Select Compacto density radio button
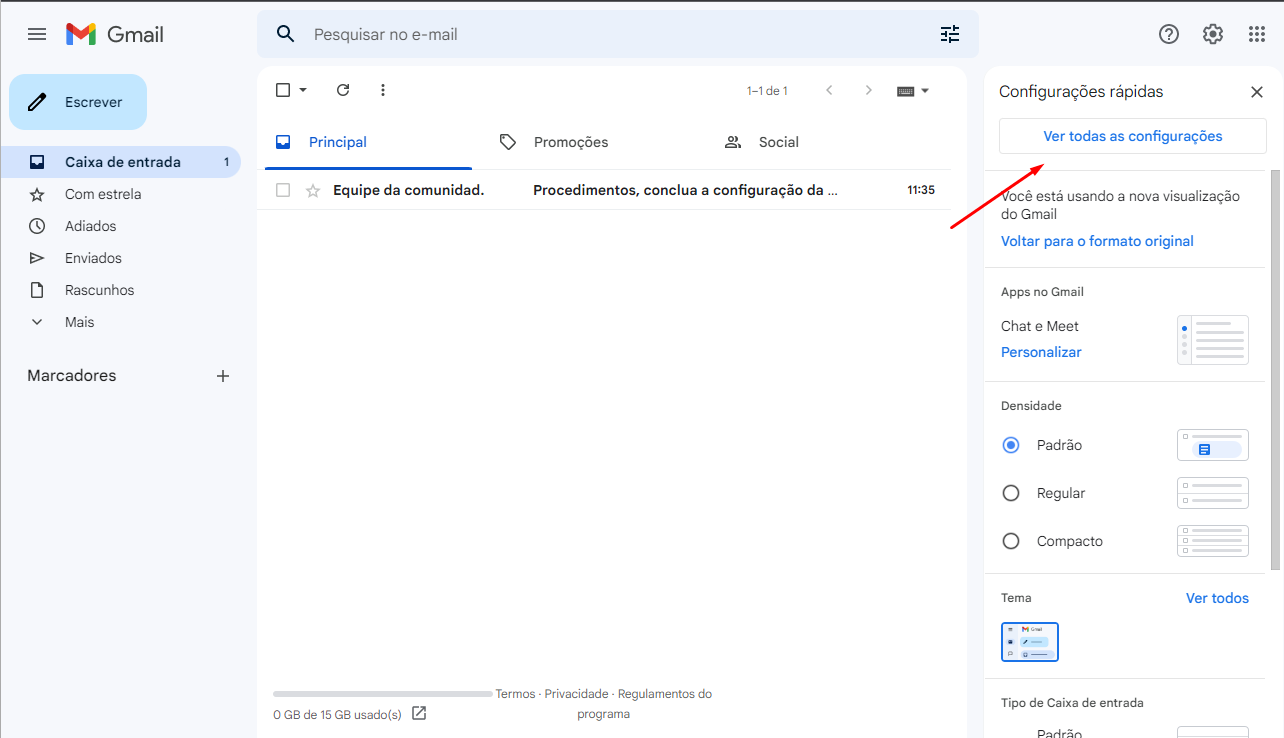Image resolution: width=1284 pixels, height=738 pixels. [x=1011, y=541]
